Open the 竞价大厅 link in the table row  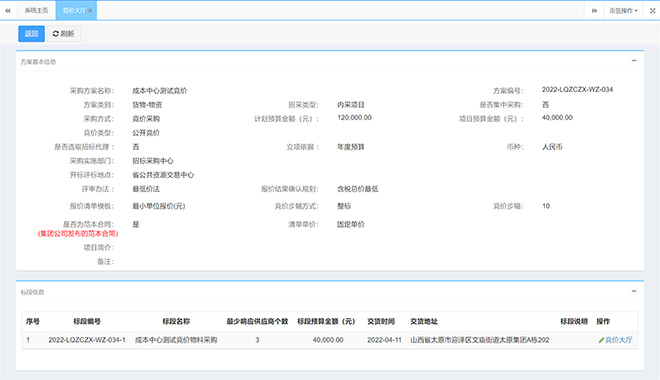tap(618, 340)
